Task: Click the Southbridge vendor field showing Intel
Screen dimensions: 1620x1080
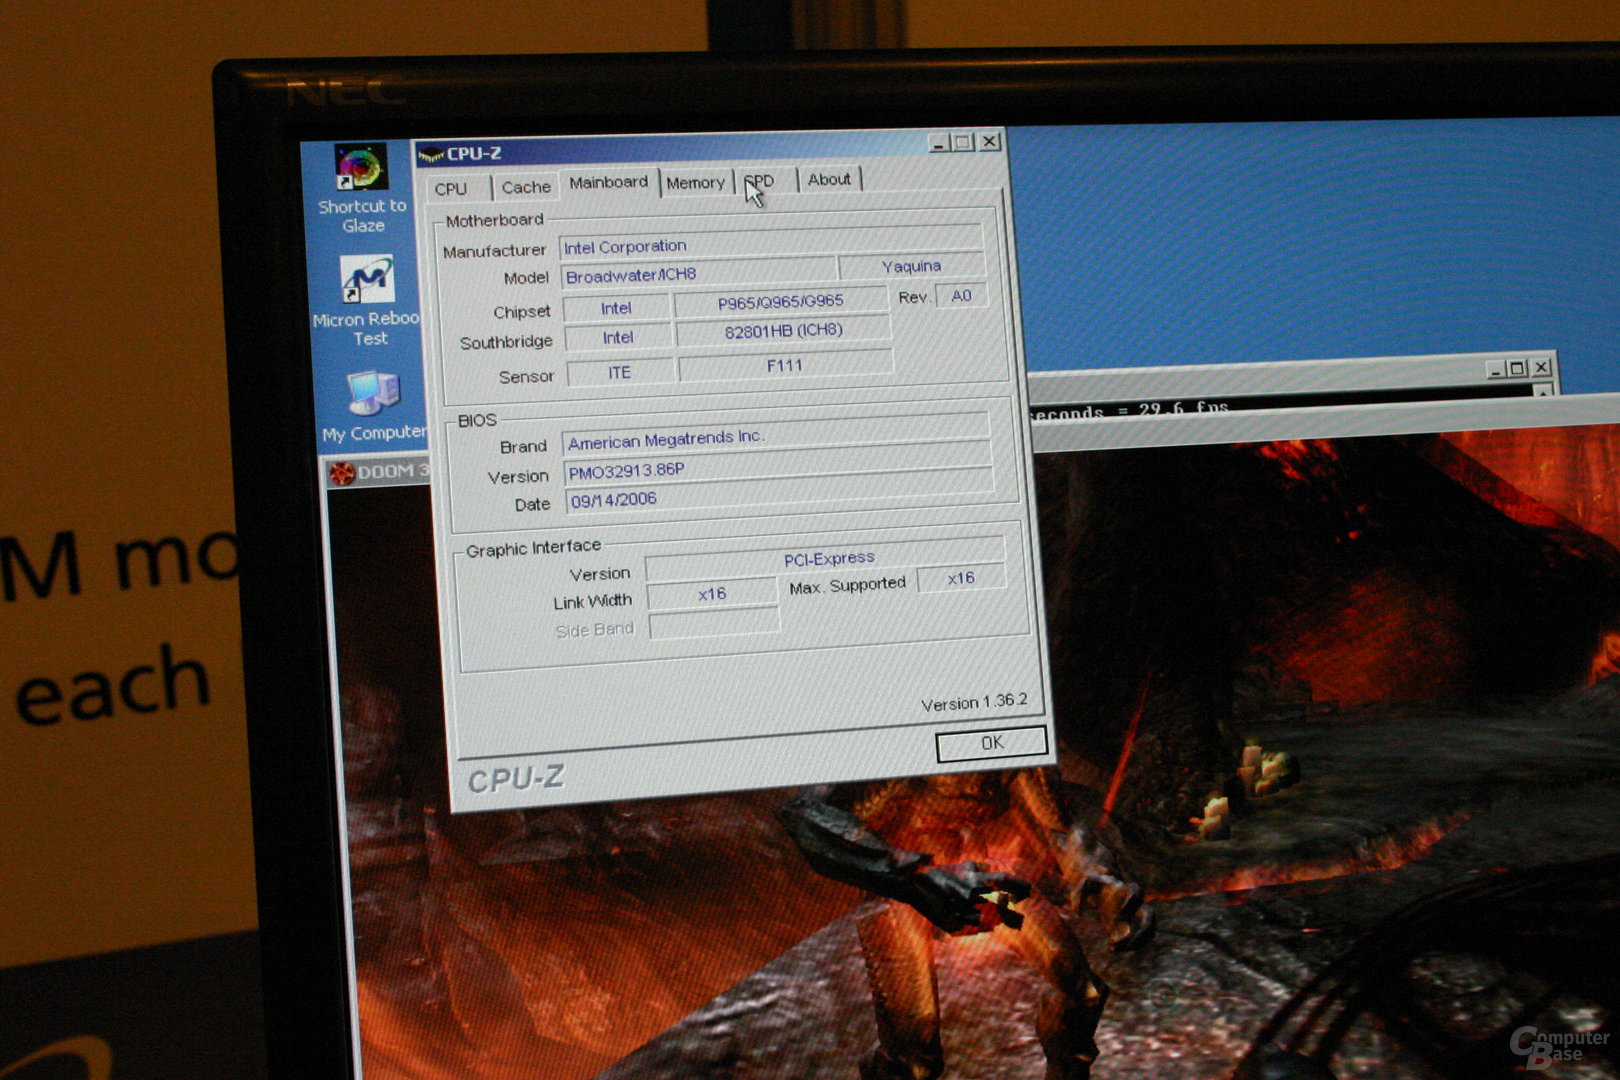Action: [x=618, y=338]
